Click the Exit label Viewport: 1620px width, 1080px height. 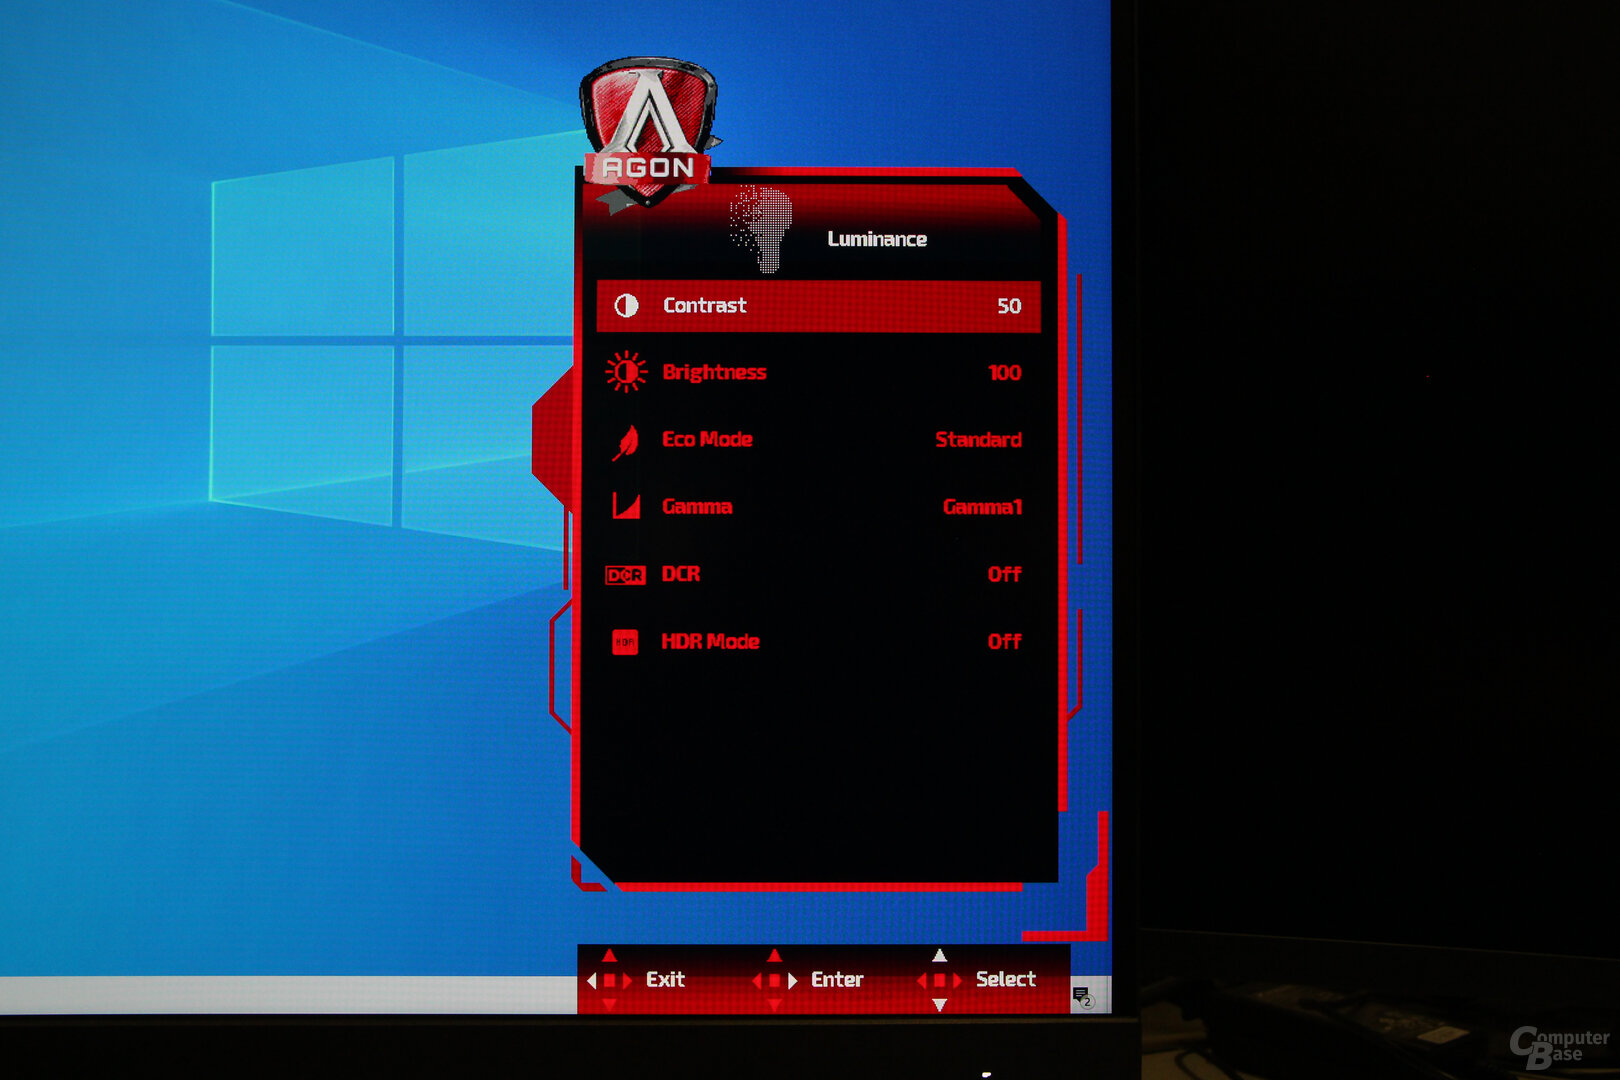click(665, 980)
